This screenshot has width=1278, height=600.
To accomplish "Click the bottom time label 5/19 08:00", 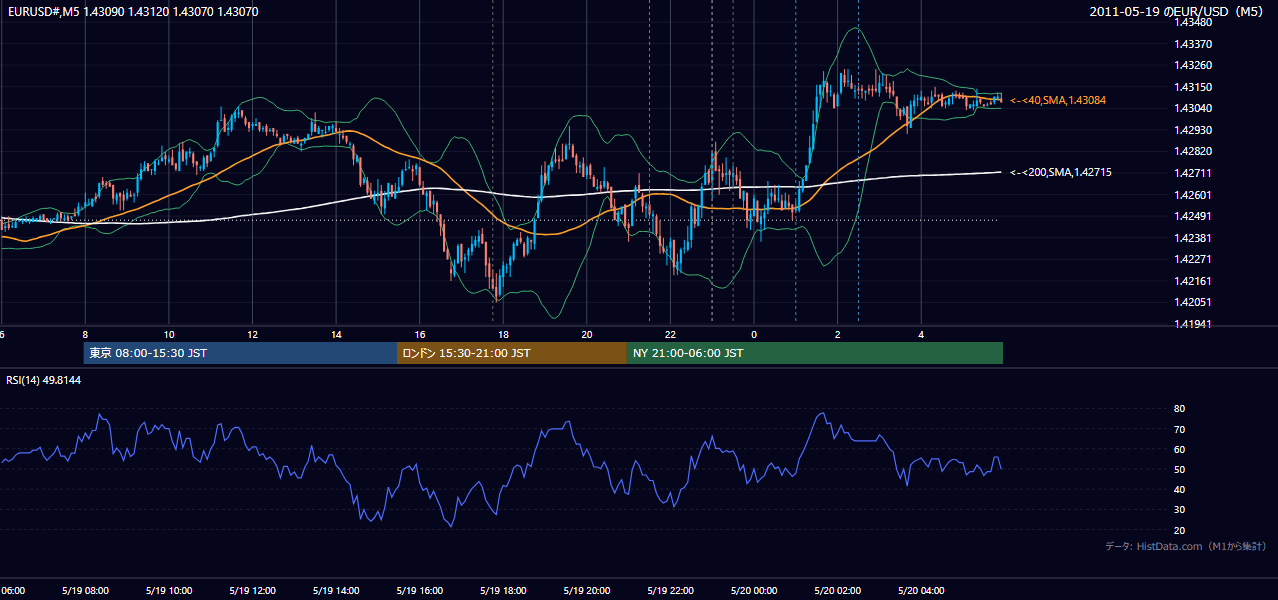I will pyautogui.click(x=85, y=590).
